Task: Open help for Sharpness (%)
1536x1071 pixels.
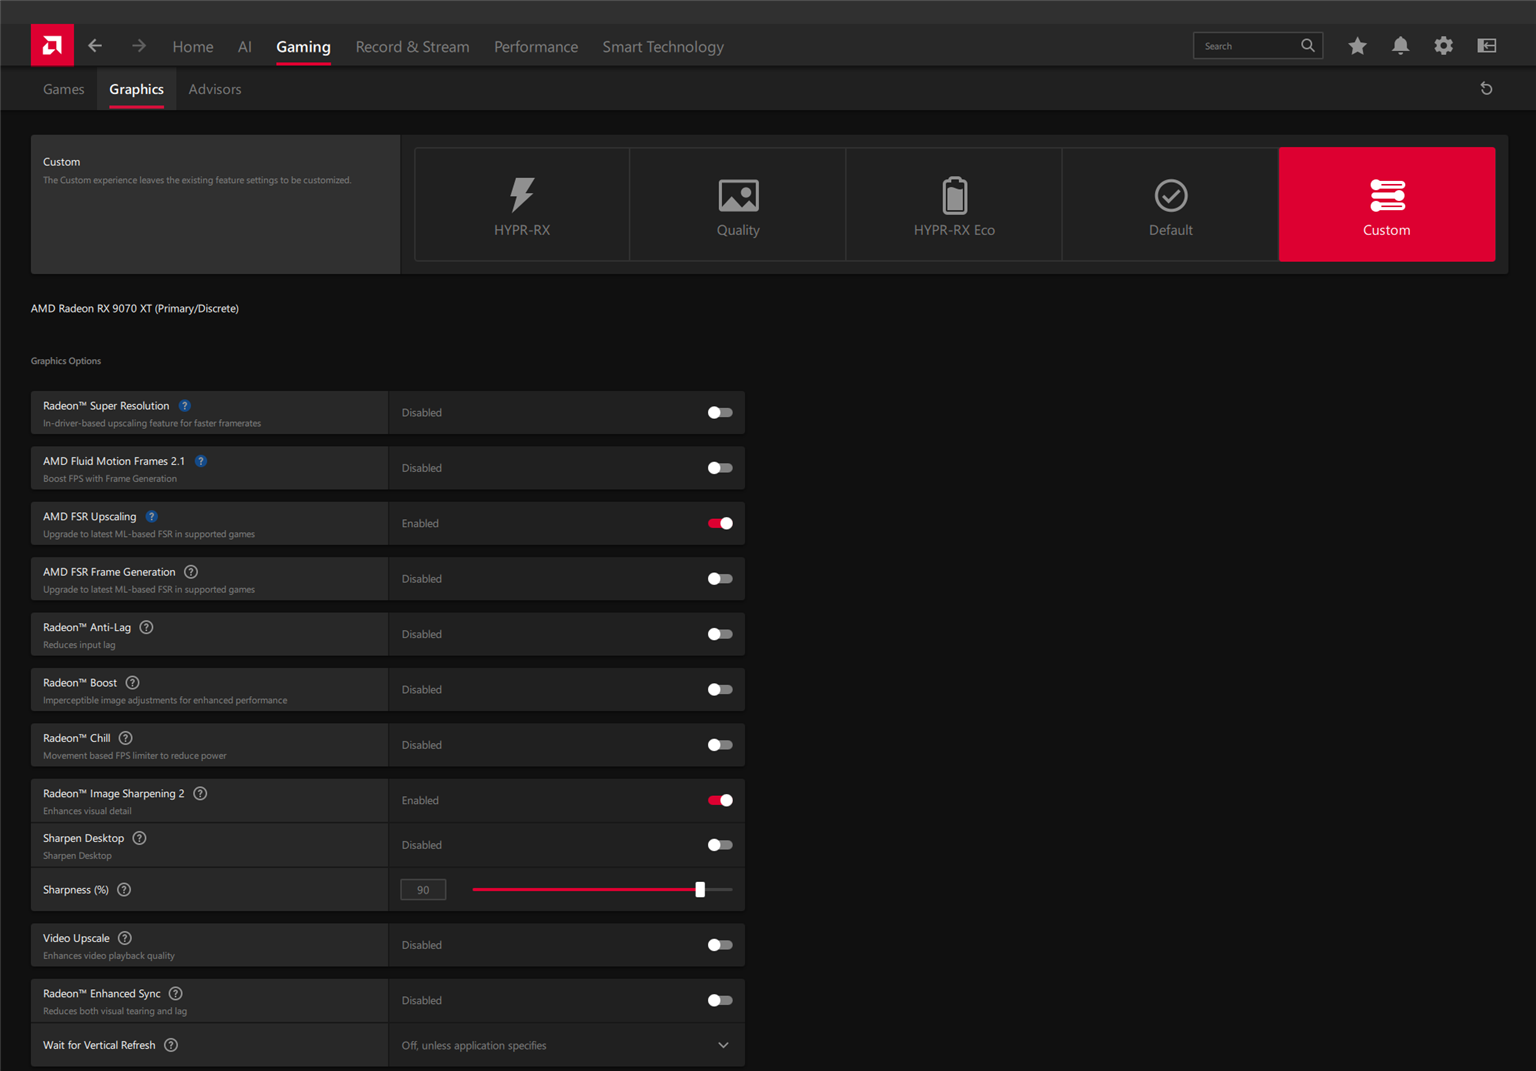Action: click(124, 890)
